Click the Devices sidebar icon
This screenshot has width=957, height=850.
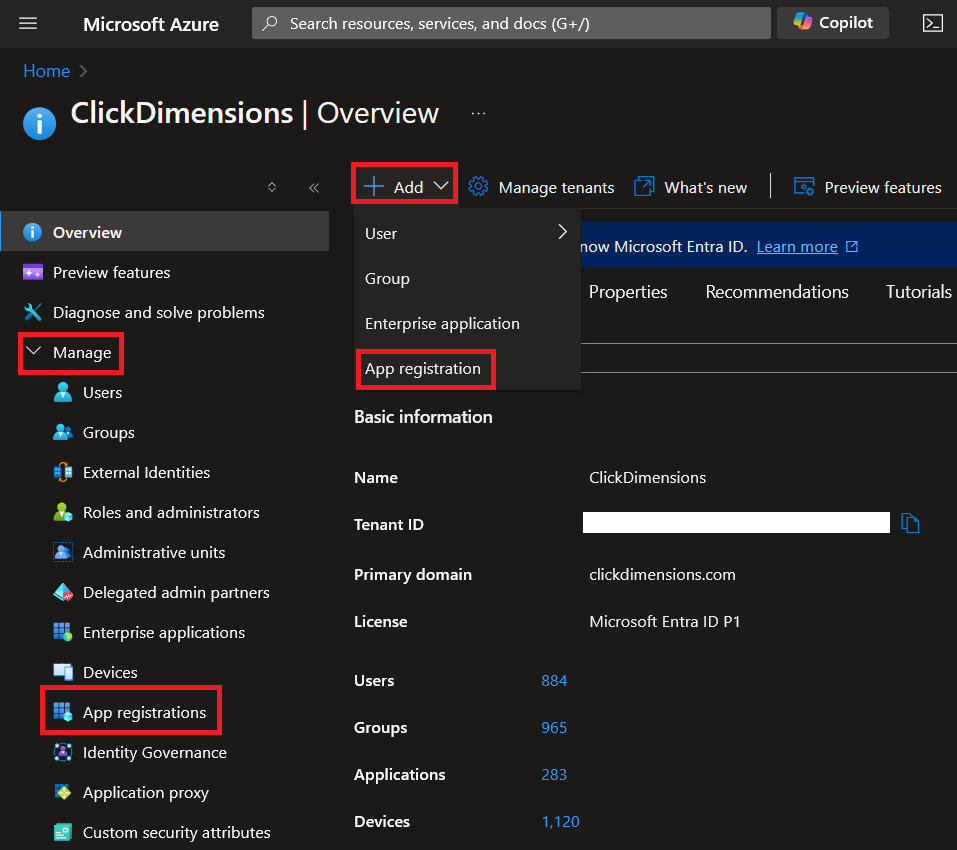pyautogui.click(x=63, y=672)
